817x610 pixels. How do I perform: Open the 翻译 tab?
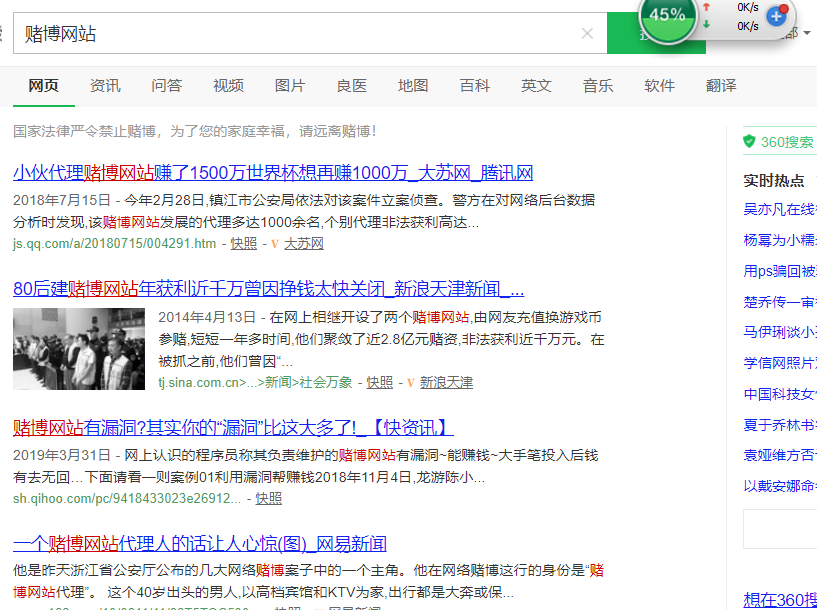(721, 85)
